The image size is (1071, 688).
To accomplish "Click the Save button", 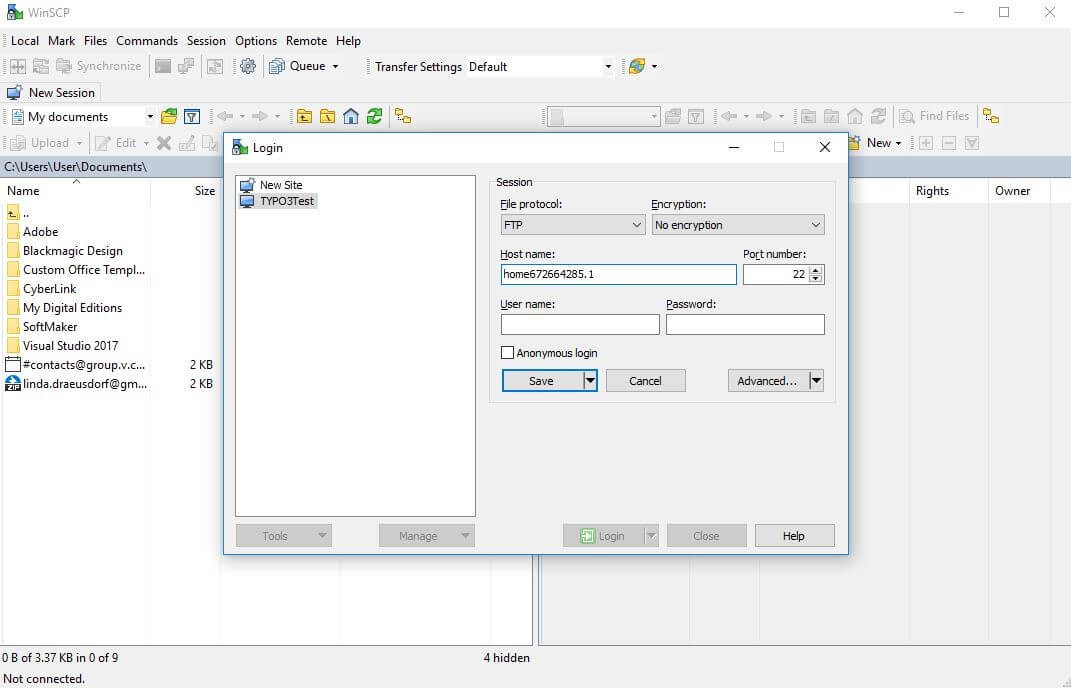I will [x=542, y=381].
